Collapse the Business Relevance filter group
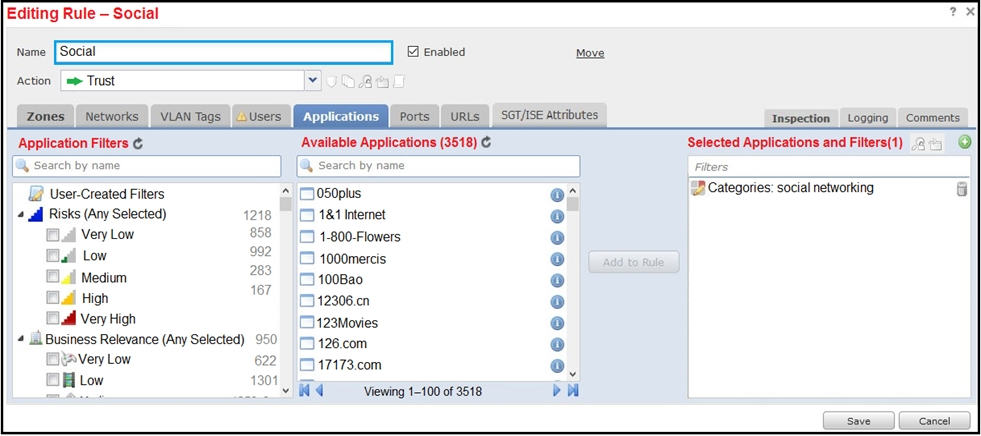Screen dimensions: 981x436 [22, 339]
